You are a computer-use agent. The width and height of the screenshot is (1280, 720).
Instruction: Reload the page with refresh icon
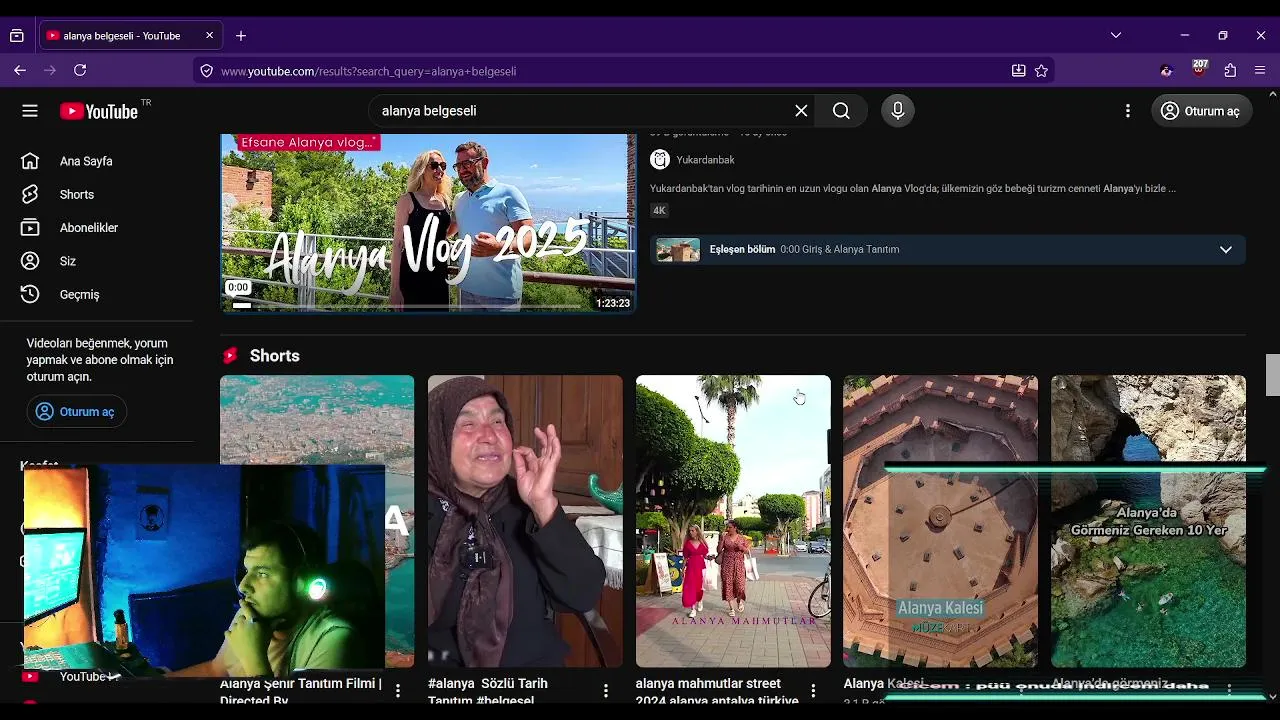80,70
